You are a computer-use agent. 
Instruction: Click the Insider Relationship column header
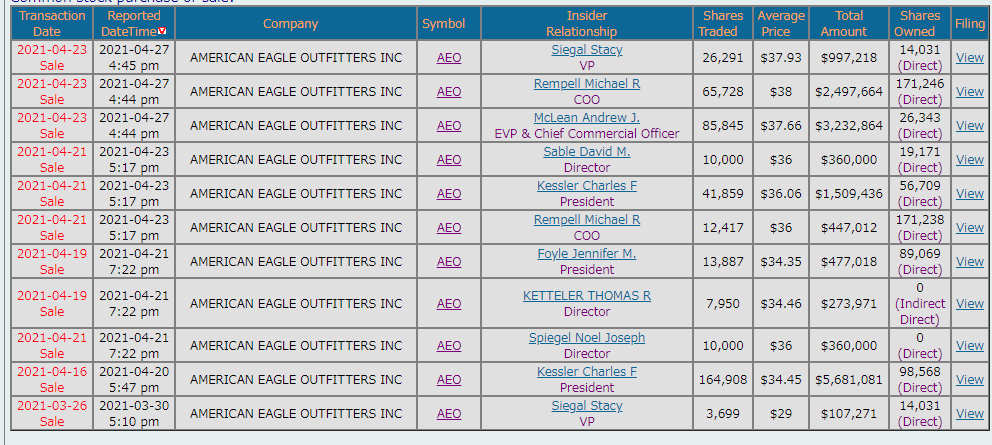click(586, 23)
